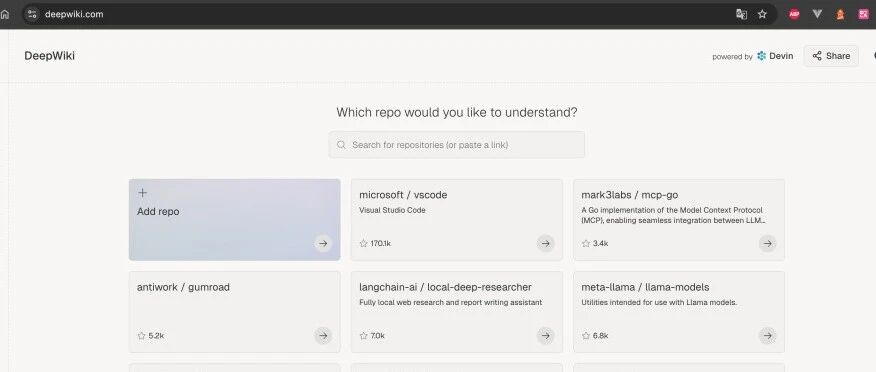Open the Add repo card
Screen dimensions: 876x372
235,220
